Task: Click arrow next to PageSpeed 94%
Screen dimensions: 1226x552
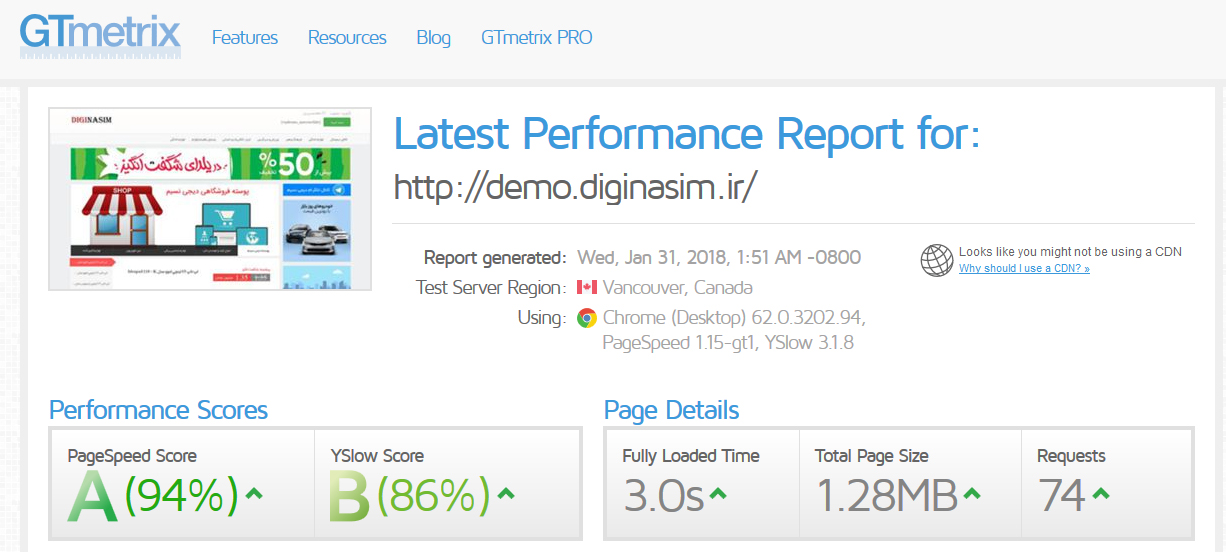Action: [254, 493]
